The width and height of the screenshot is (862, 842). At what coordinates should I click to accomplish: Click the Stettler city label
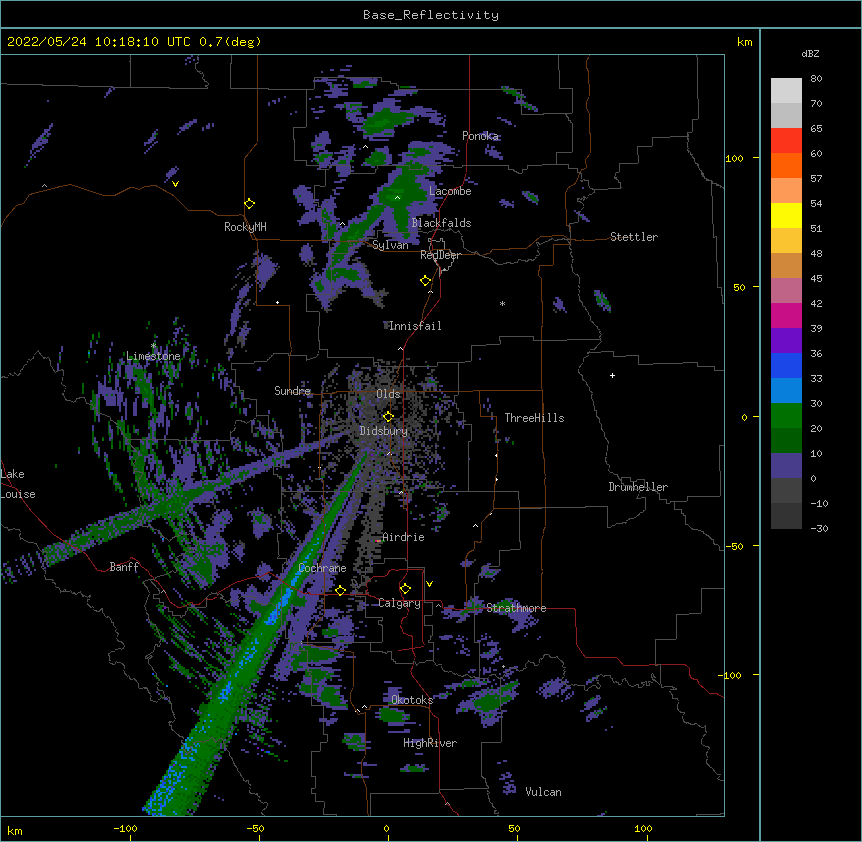(x=634, y=237)
